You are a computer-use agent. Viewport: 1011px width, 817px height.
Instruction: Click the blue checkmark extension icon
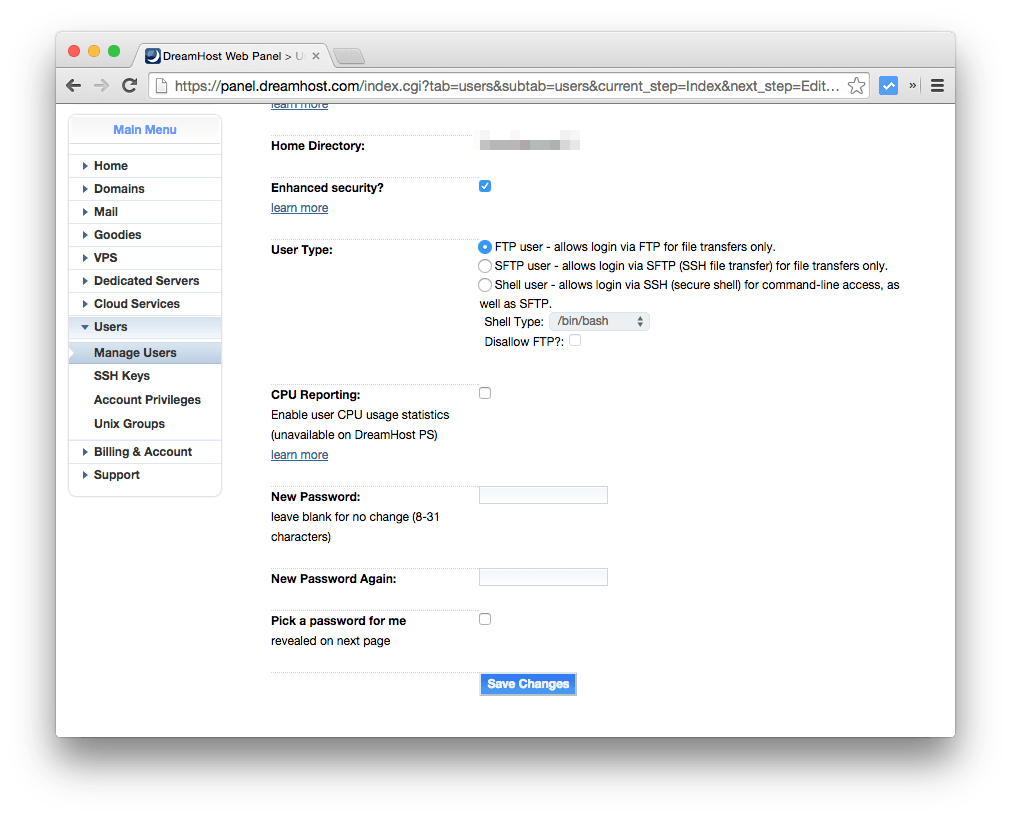coord(888,85)
